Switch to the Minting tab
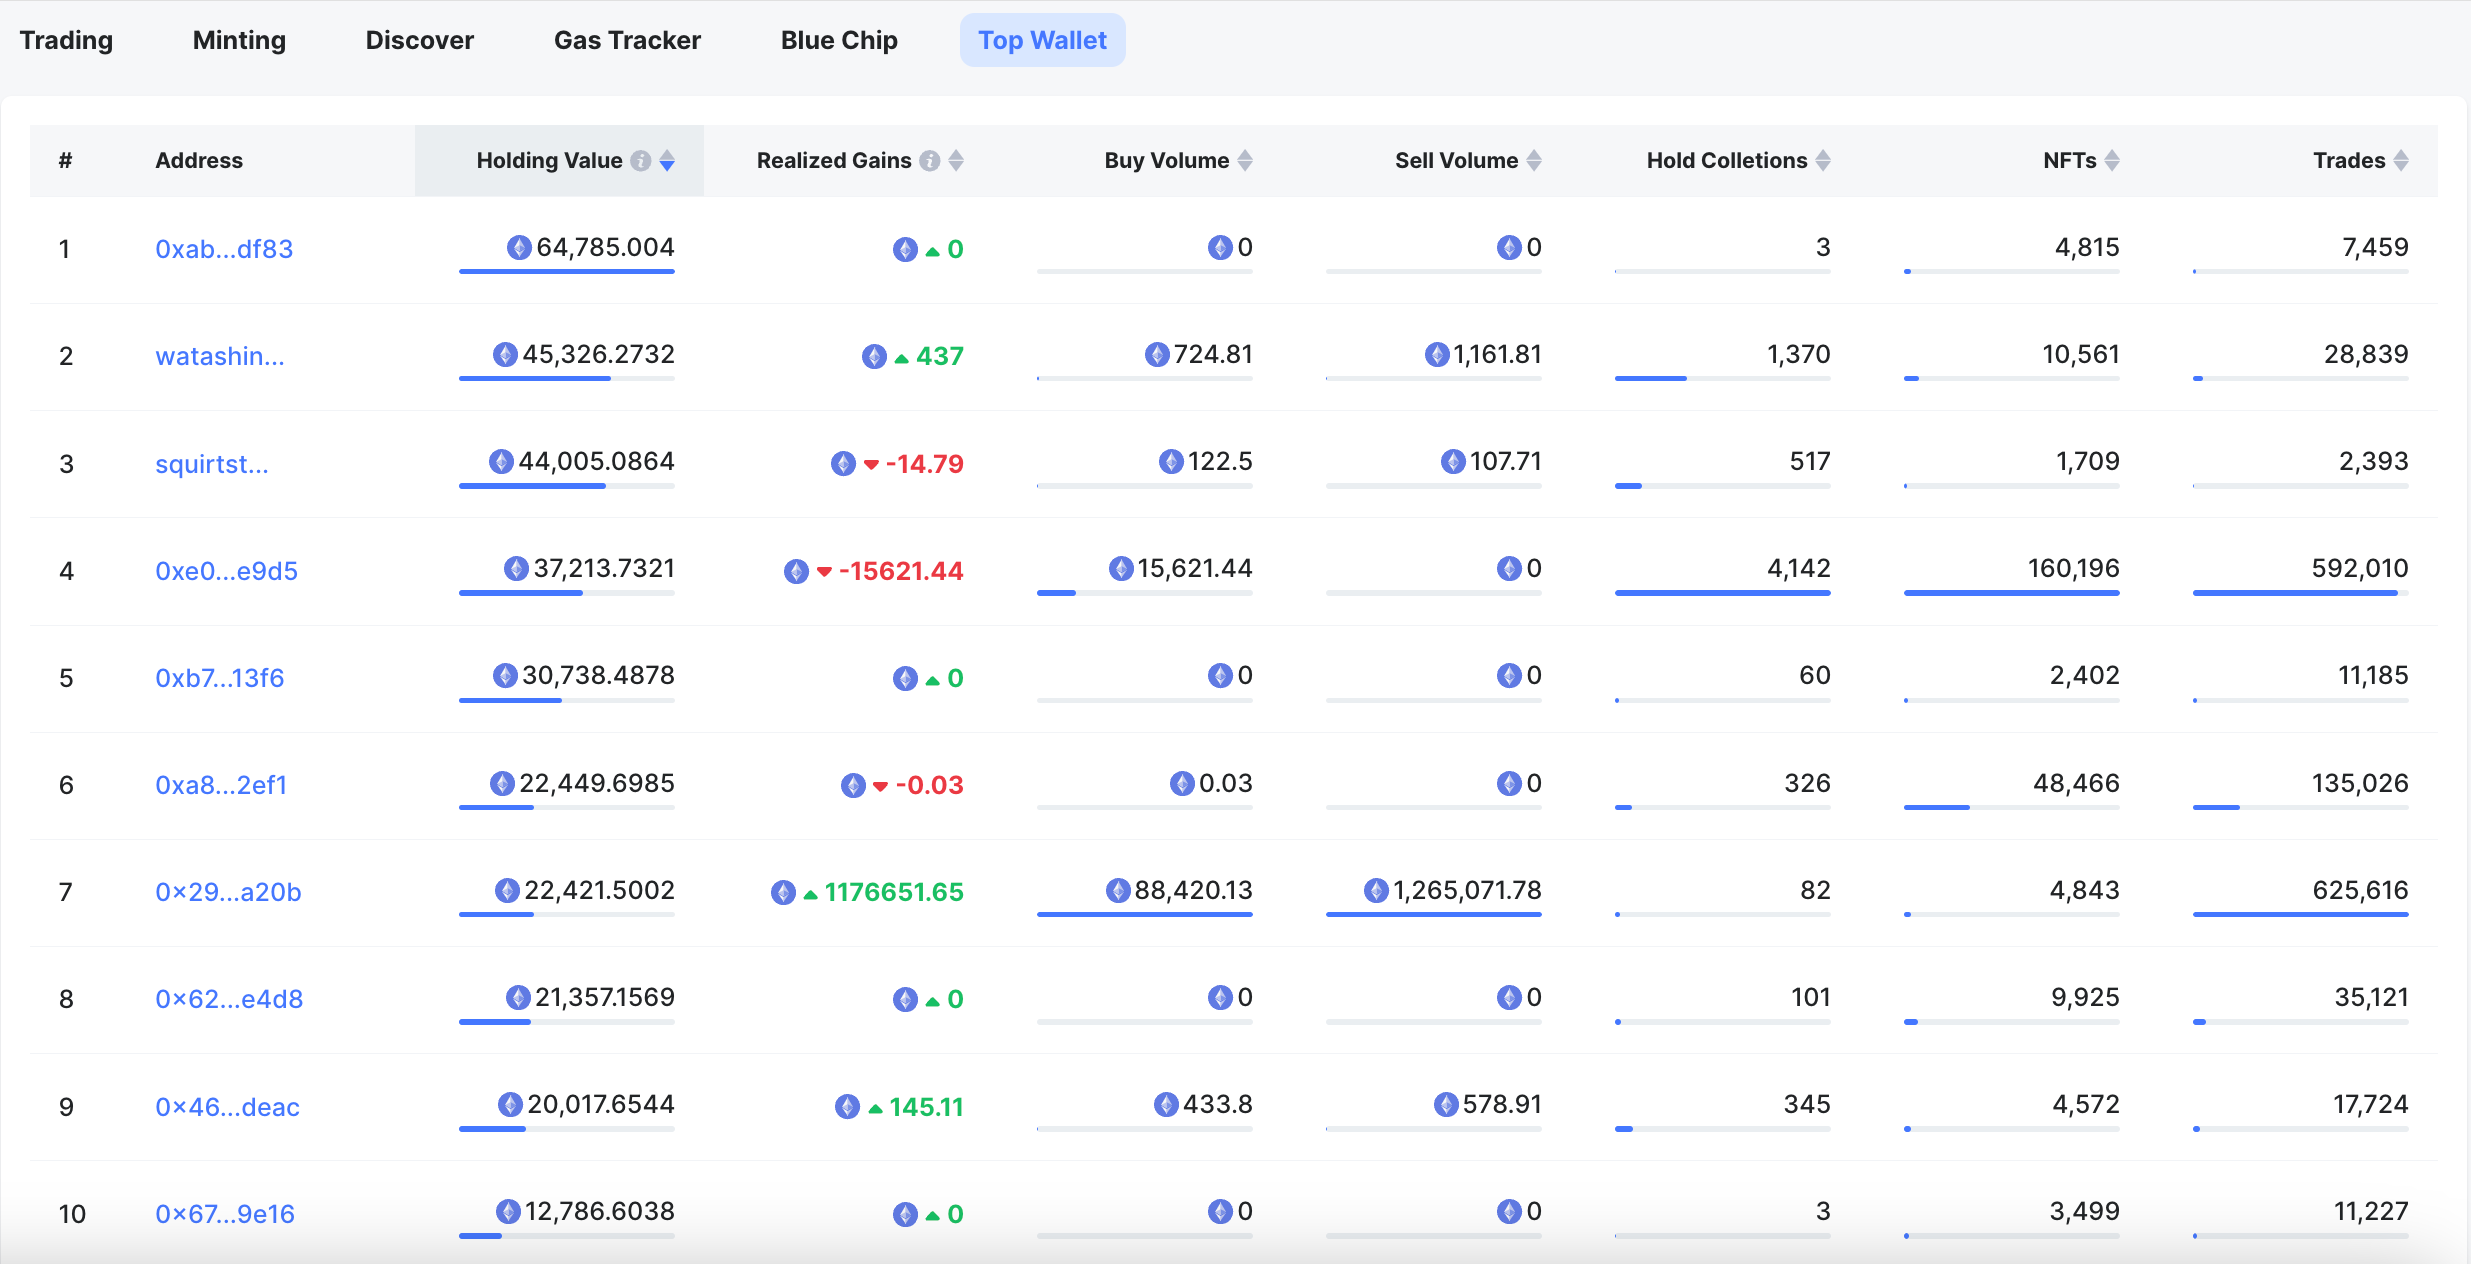This screenshot has width=2471, height=1264. (x=239, y=40)
